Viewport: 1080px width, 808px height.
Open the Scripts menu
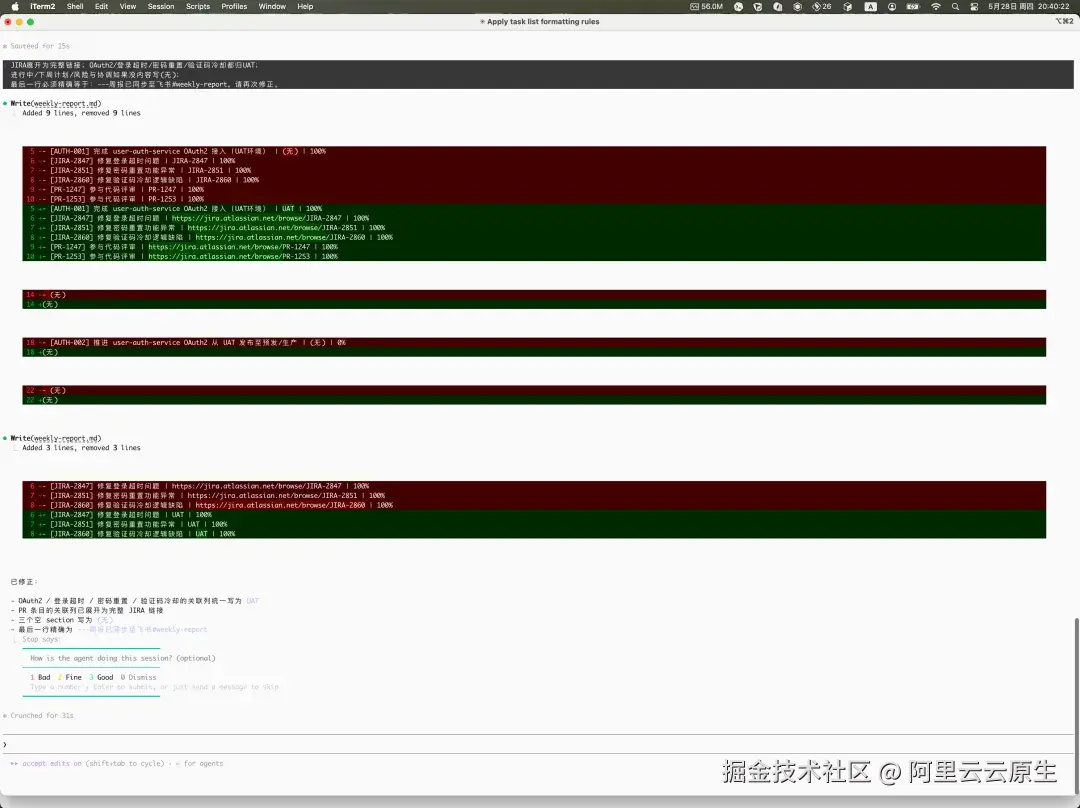coord(198,6)
